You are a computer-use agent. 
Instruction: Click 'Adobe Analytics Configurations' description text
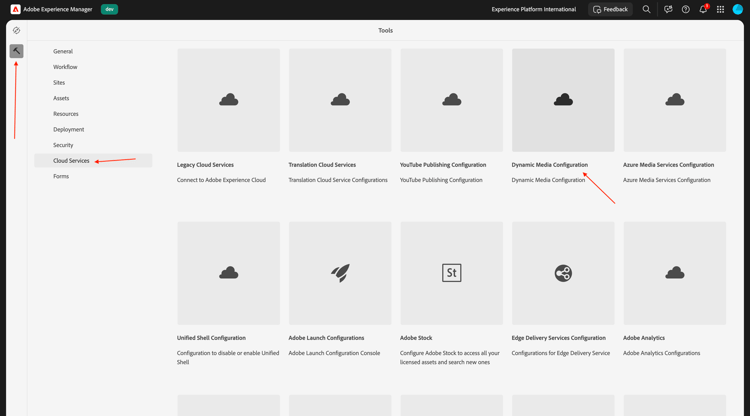tap(662, 353)
